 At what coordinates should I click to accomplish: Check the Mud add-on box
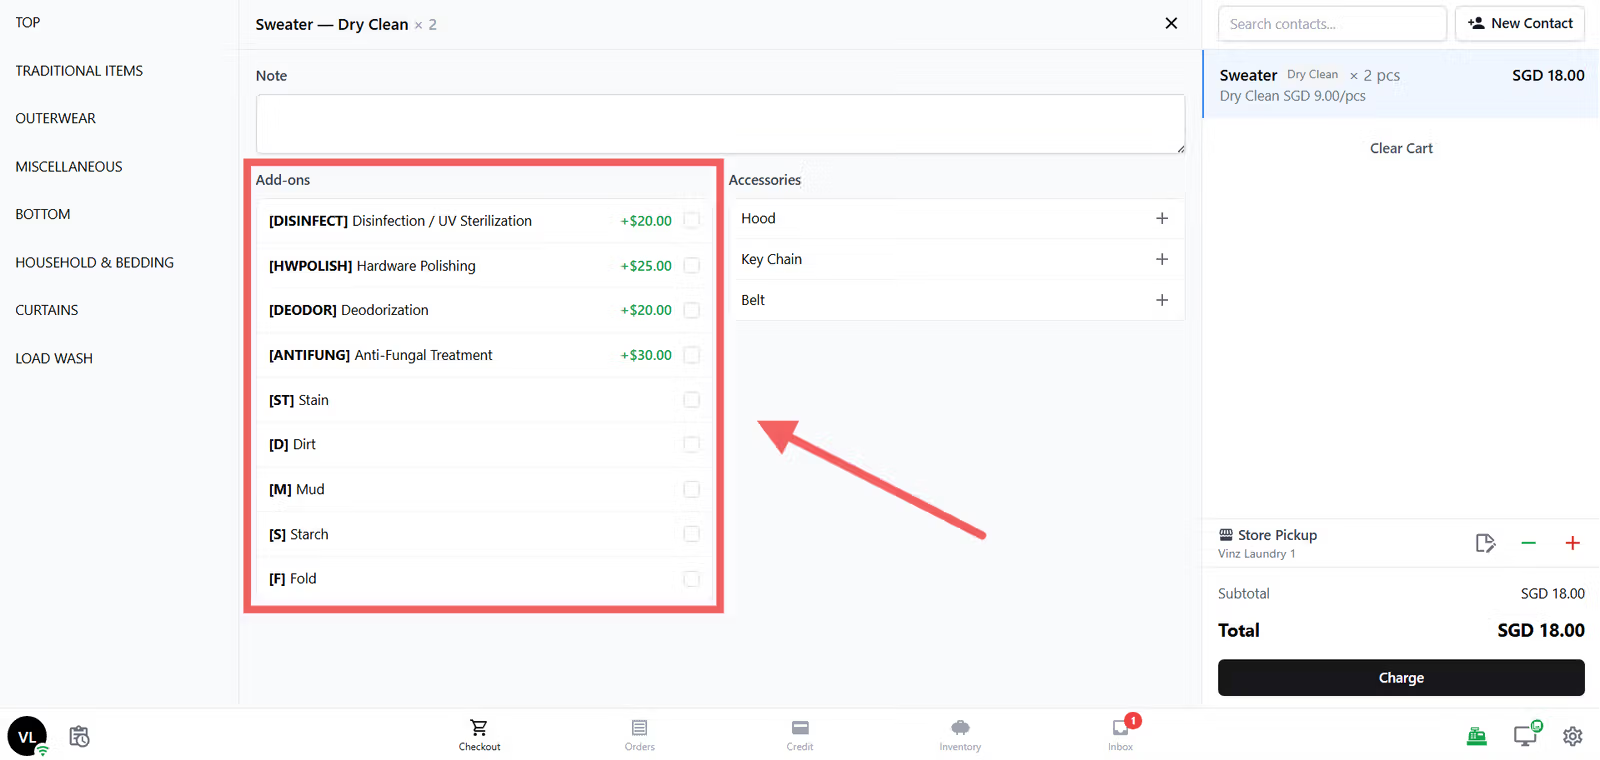point(691,489)
